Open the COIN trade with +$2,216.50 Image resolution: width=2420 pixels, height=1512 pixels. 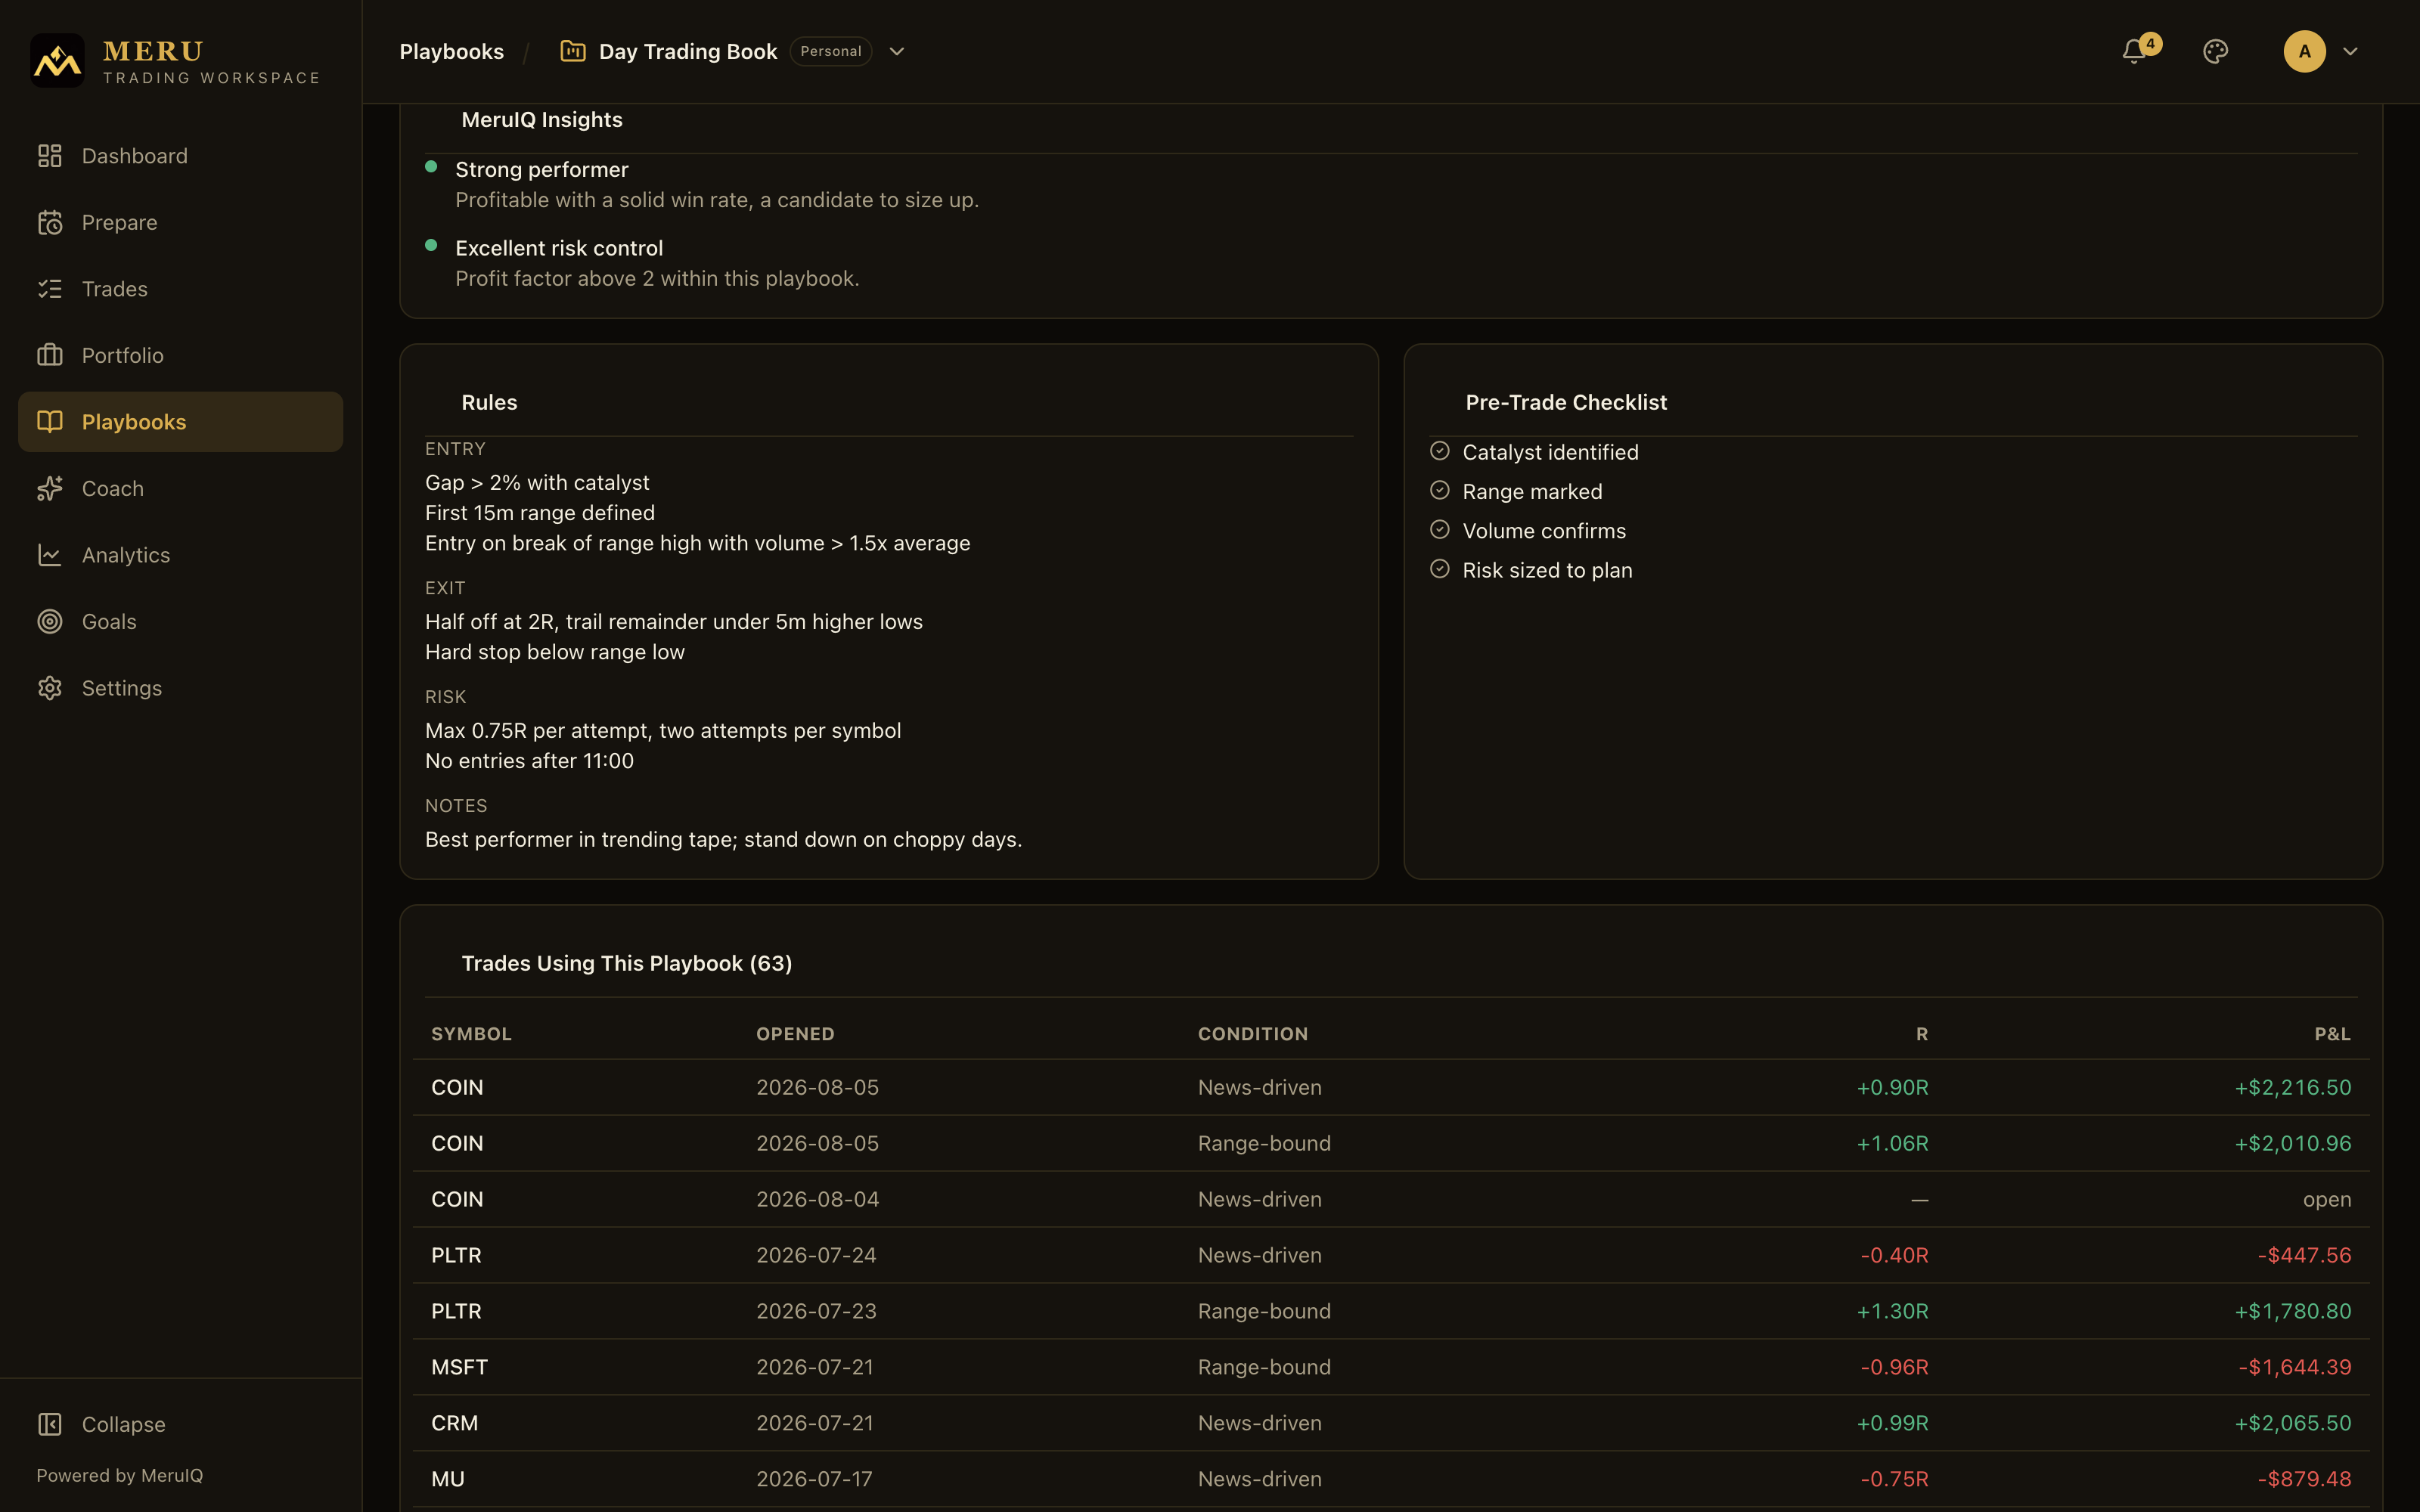[1391, 1087]
